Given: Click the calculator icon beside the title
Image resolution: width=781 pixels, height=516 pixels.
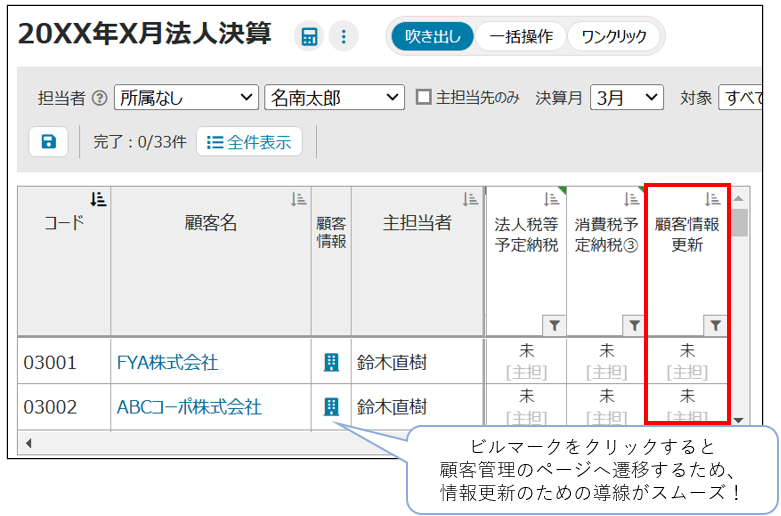Looking at the screenshot, I should (309, 37).
